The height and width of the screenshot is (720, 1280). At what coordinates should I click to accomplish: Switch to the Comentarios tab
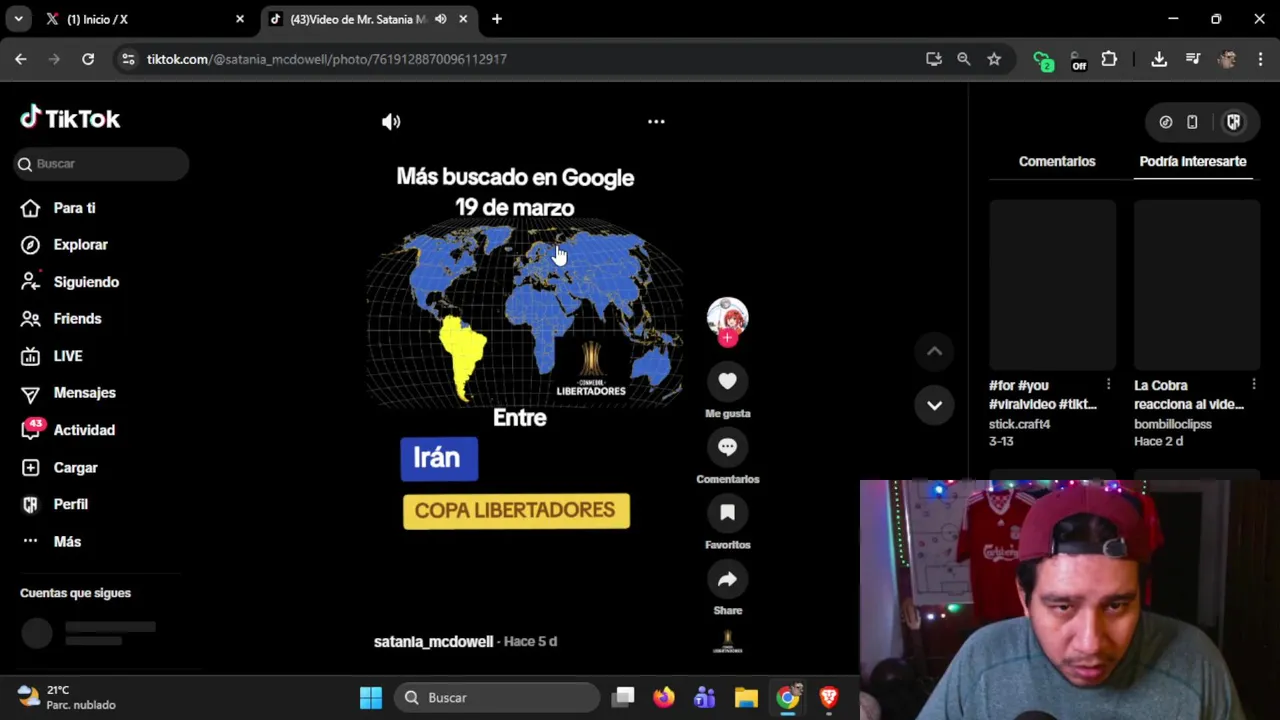click(1057, 161)
